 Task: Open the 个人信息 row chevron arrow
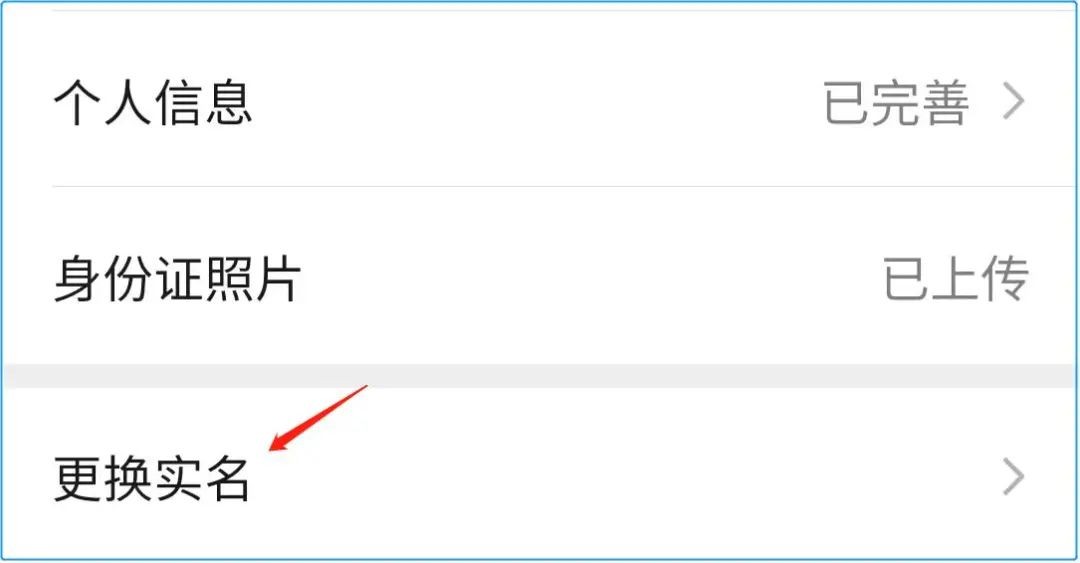[x=1014, y=102]
